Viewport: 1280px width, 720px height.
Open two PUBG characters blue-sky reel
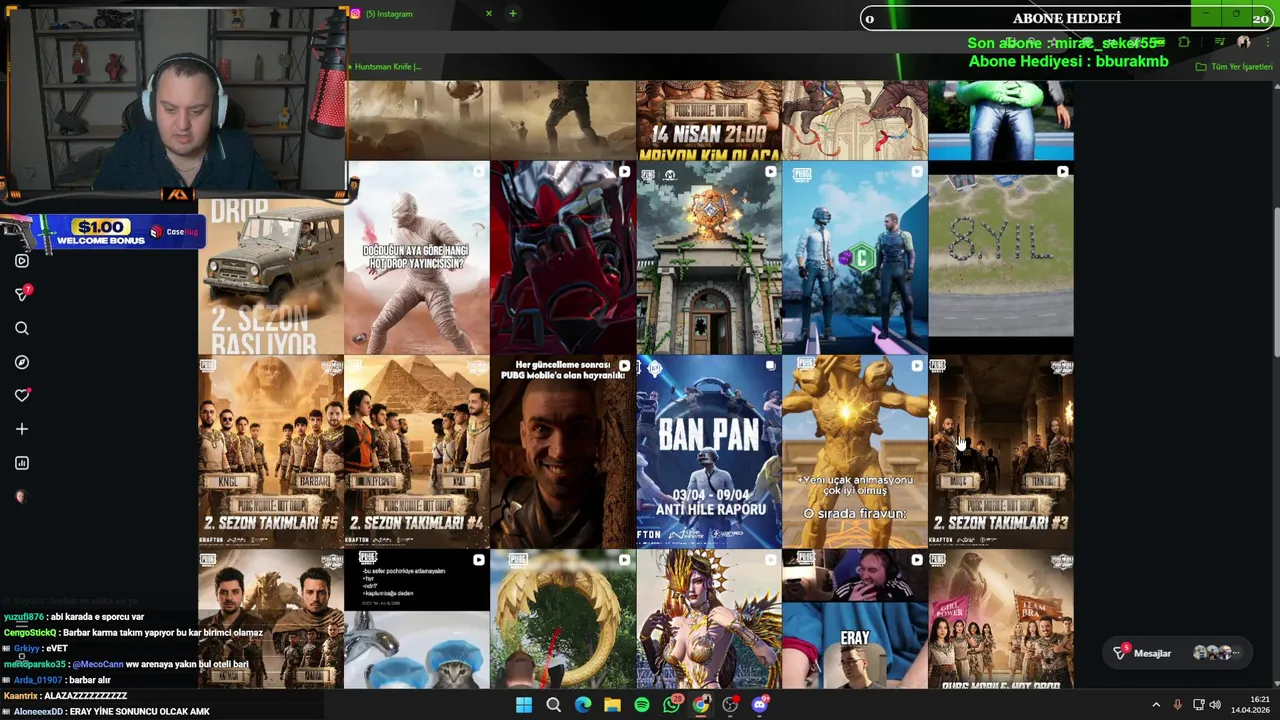coord(855,258)
